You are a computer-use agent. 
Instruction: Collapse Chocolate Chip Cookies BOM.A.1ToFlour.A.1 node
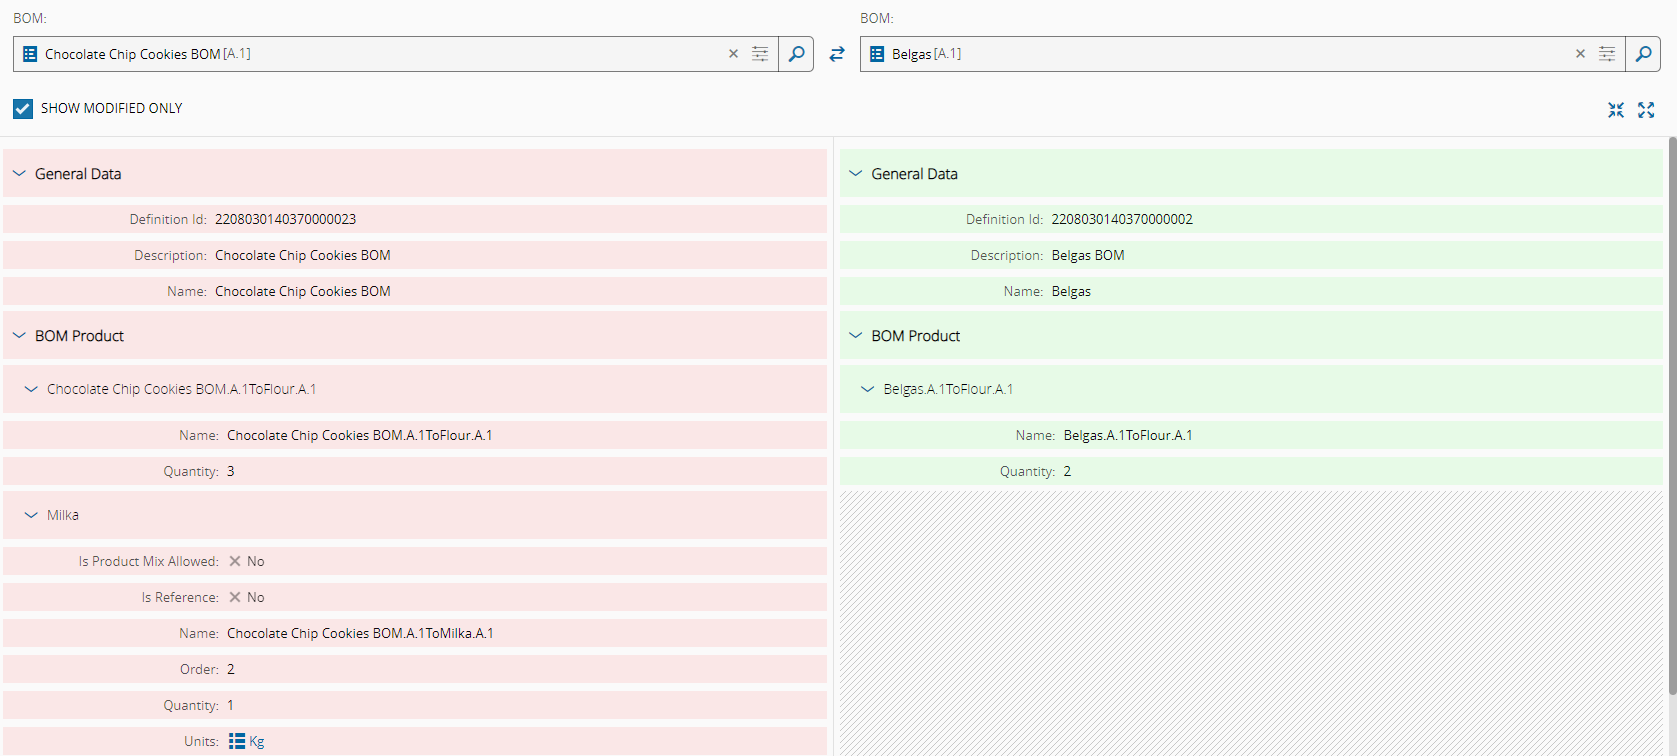pos(31,389)
